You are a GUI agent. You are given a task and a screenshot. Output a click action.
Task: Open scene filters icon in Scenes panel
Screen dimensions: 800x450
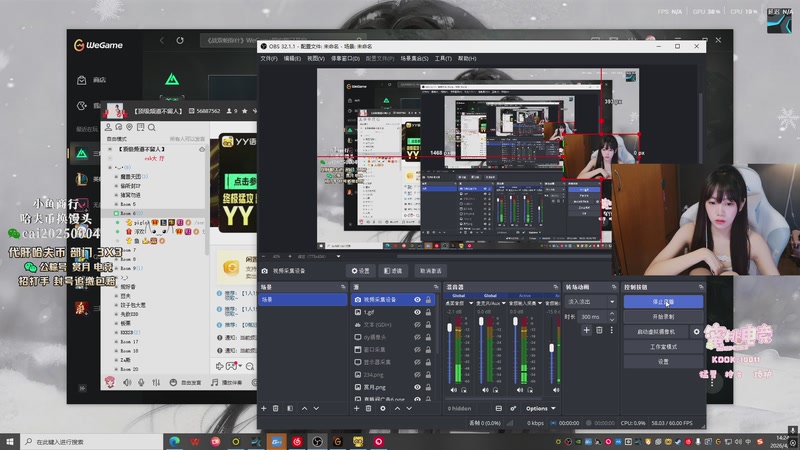[290, 408]
